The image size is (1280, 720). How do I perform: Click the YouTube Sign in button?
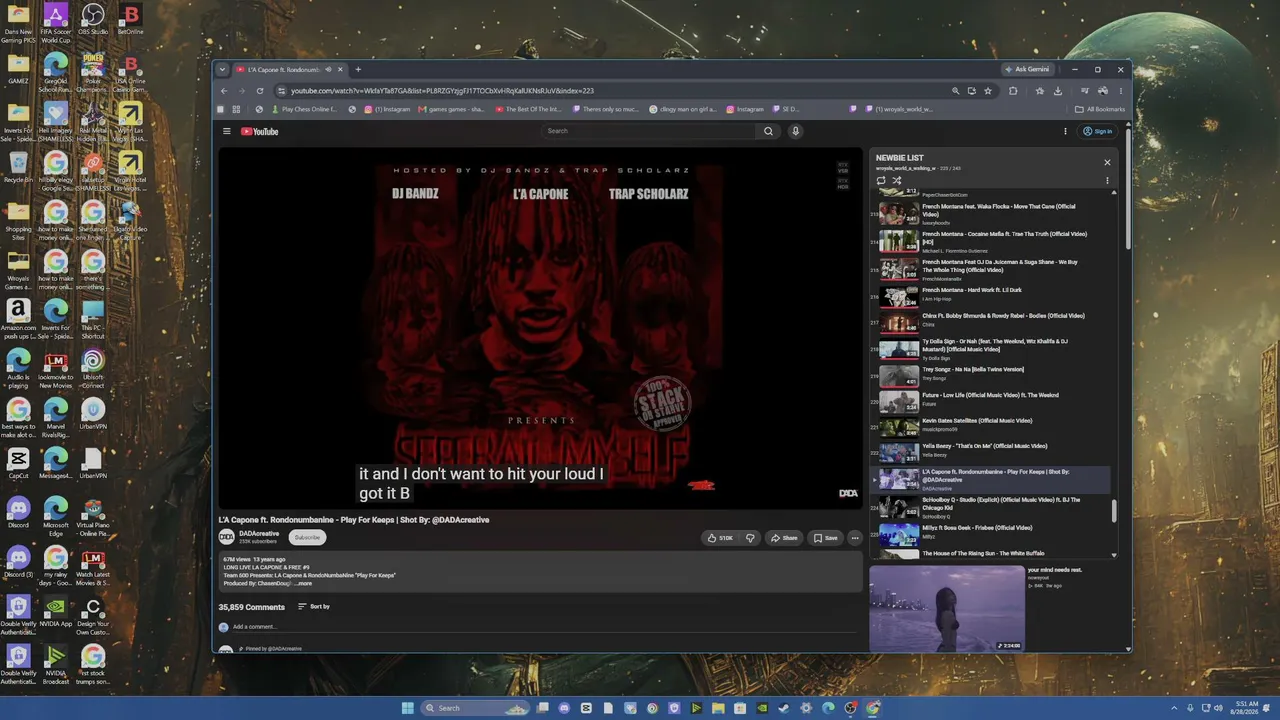pos(1098,131)
